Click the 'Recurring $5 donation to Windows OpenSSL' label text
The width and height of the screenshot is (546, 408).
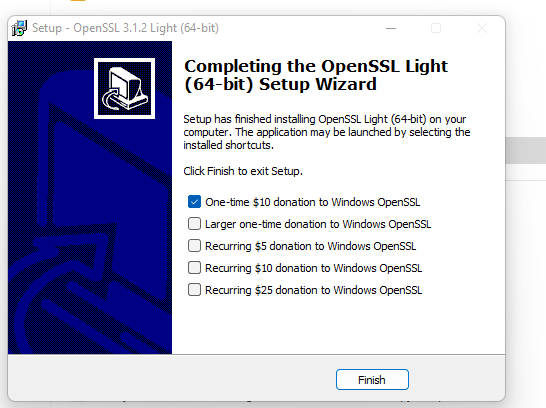pyautogui.click(x=311, y=246)
